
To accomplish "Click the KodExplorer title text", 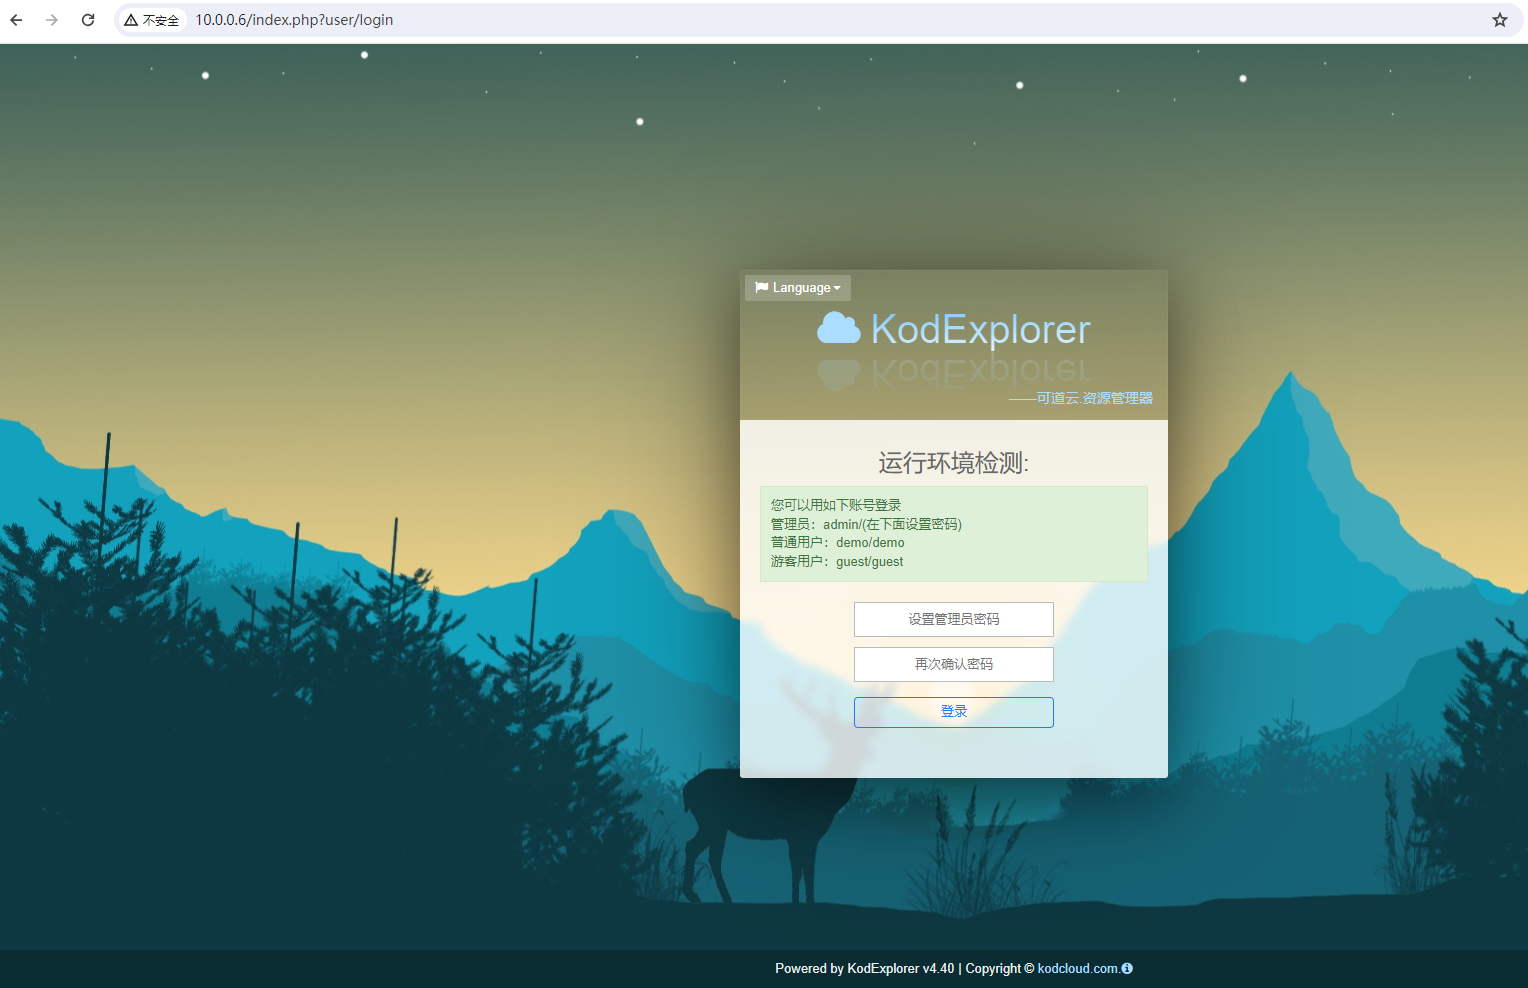I will [x=980, y=329].
